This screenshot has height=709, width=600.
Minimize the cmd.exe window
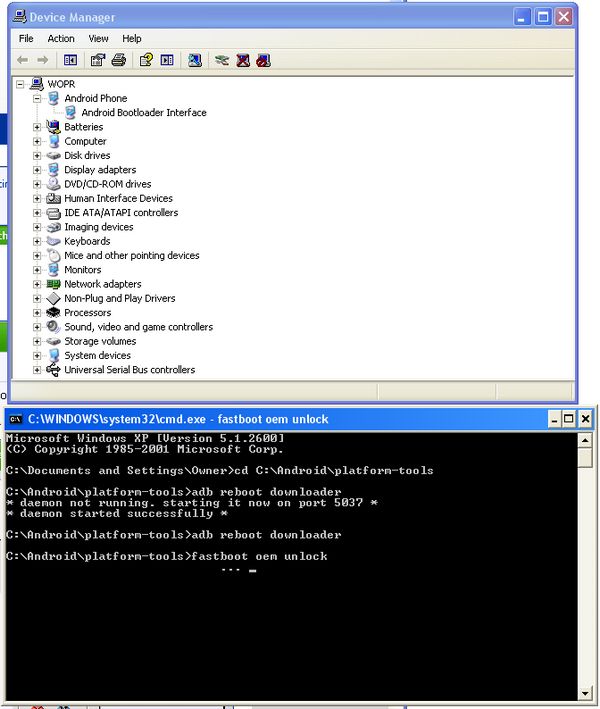click(554, 419)
